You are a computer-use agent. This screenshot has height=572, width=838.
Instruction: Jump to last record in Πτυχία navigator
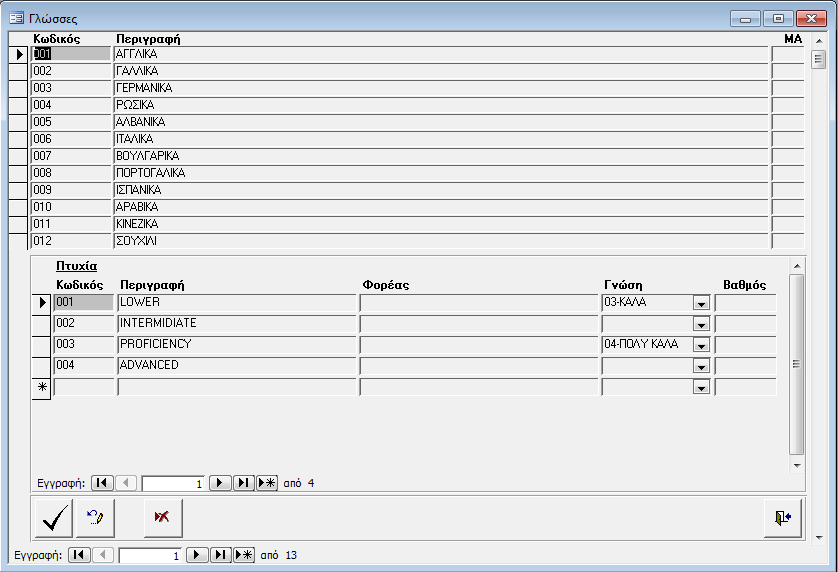(244, 483)
